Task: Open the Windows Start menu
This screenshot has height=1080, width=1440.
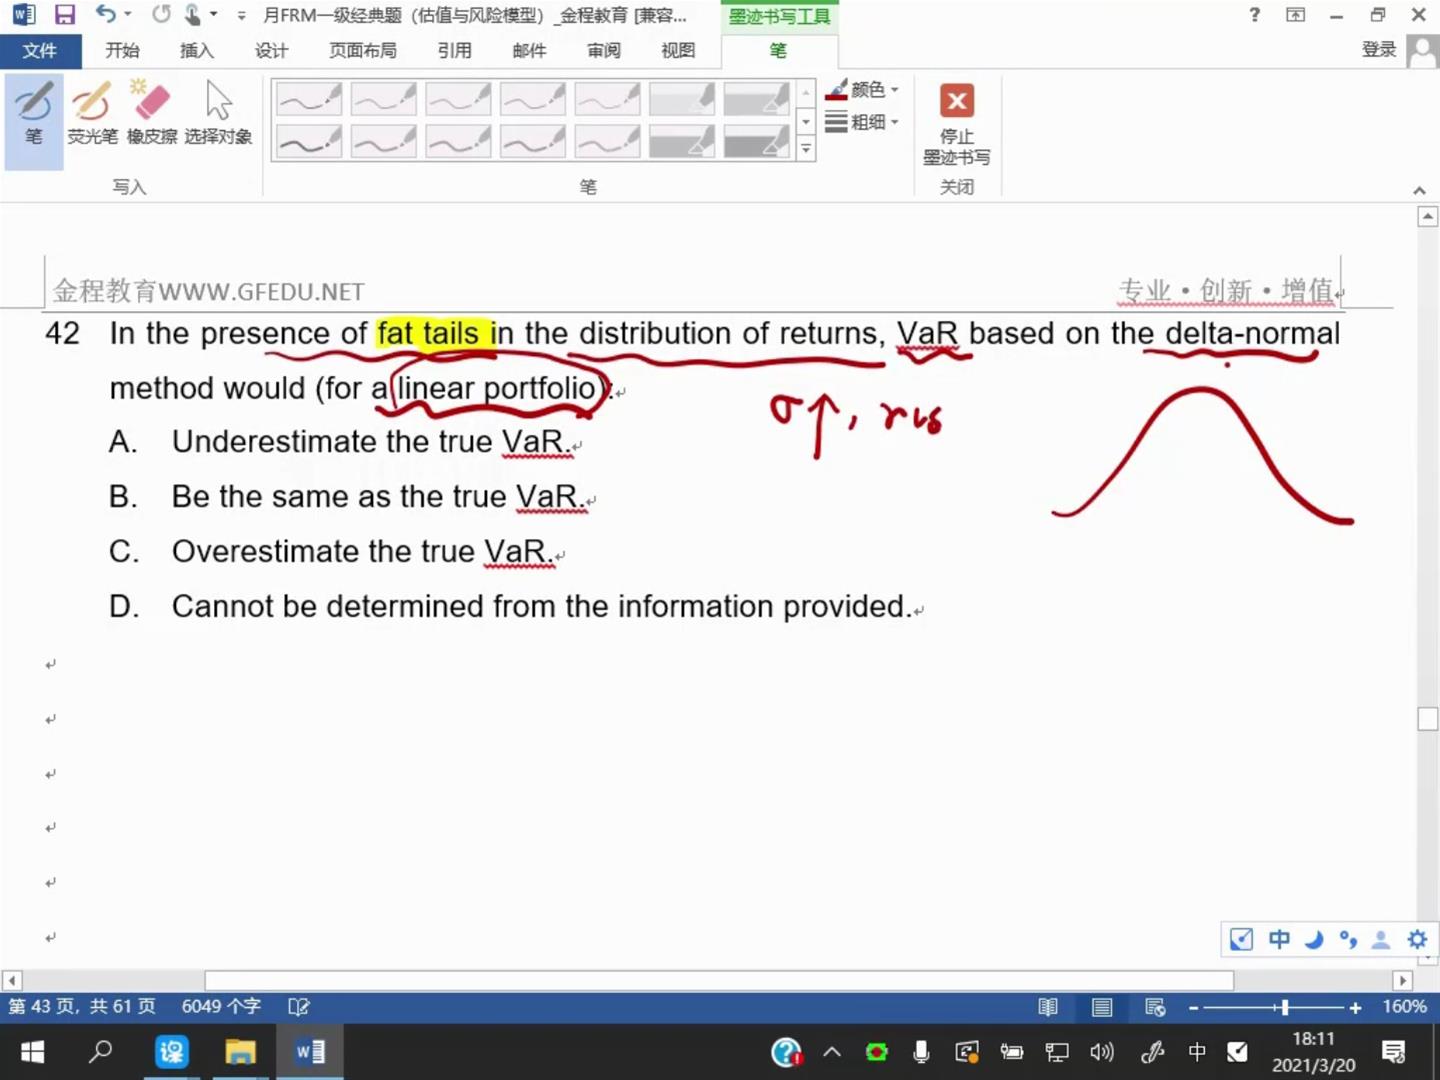Action: (x=33, y=1052)
